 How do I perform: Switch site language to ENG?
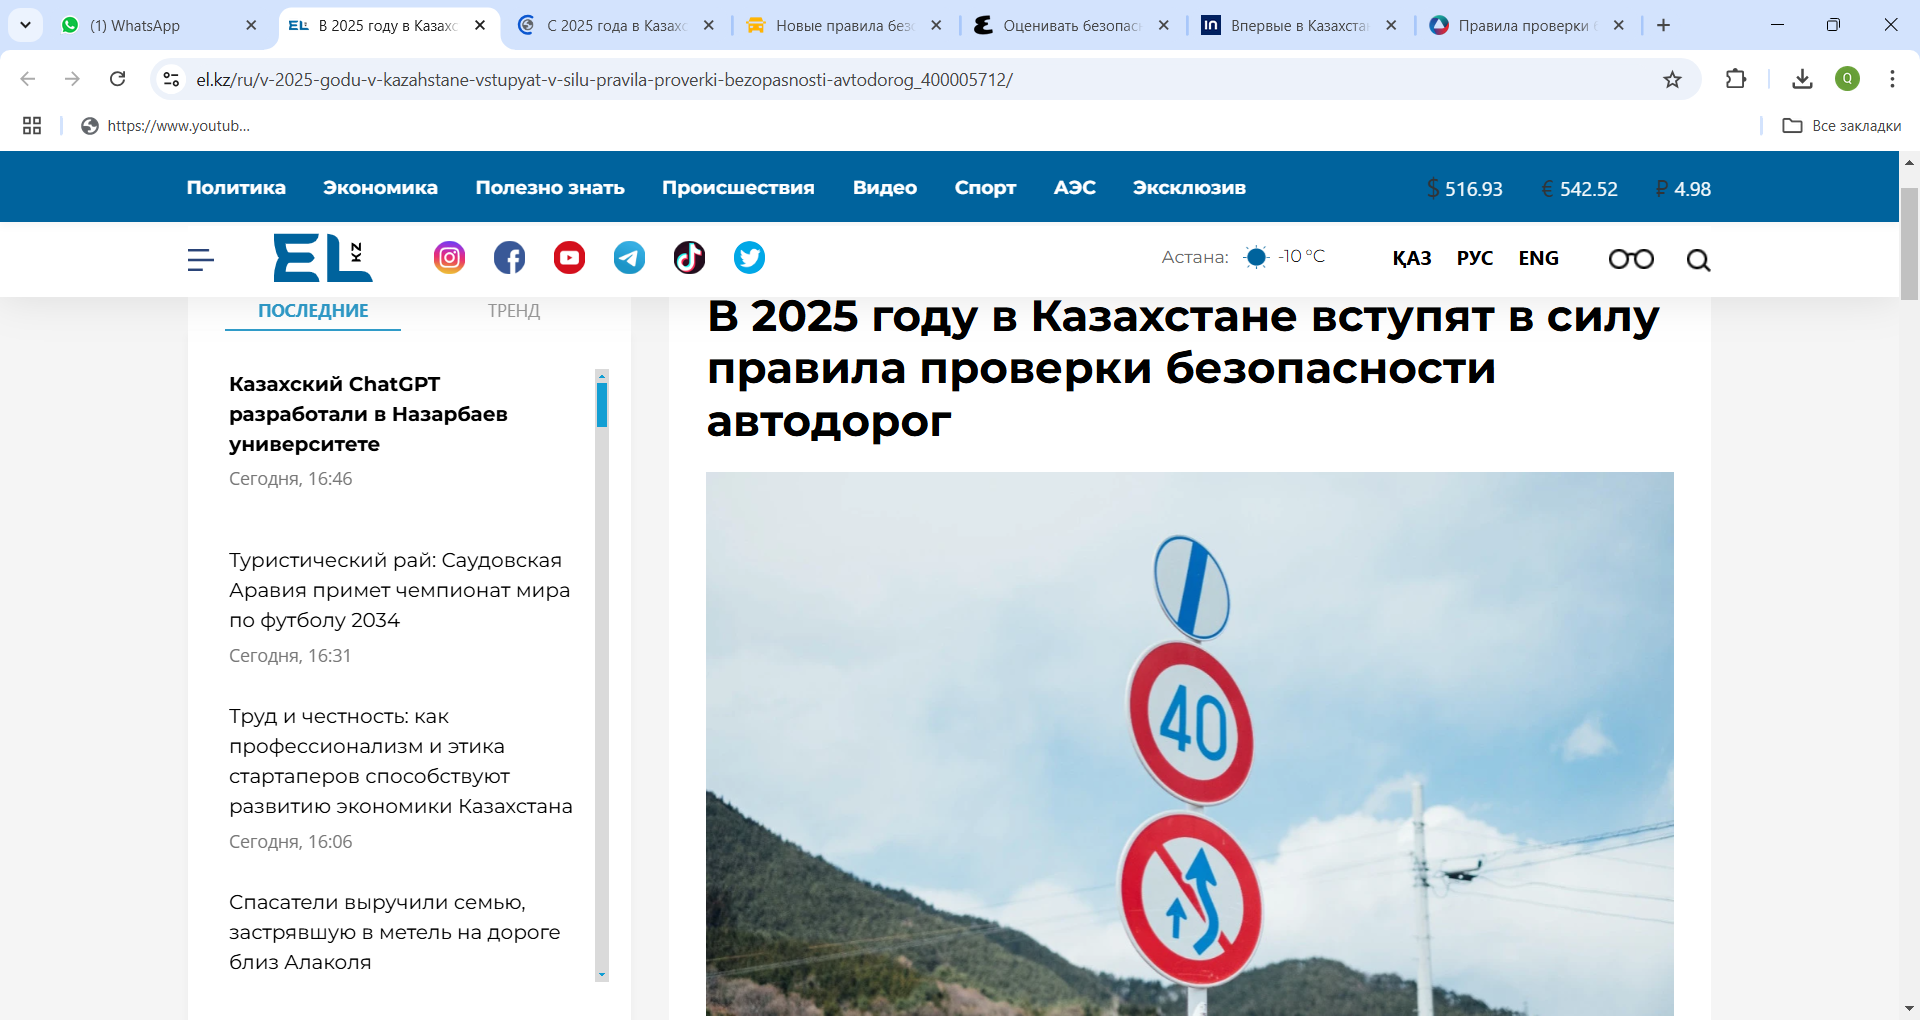click(1538, 259)
